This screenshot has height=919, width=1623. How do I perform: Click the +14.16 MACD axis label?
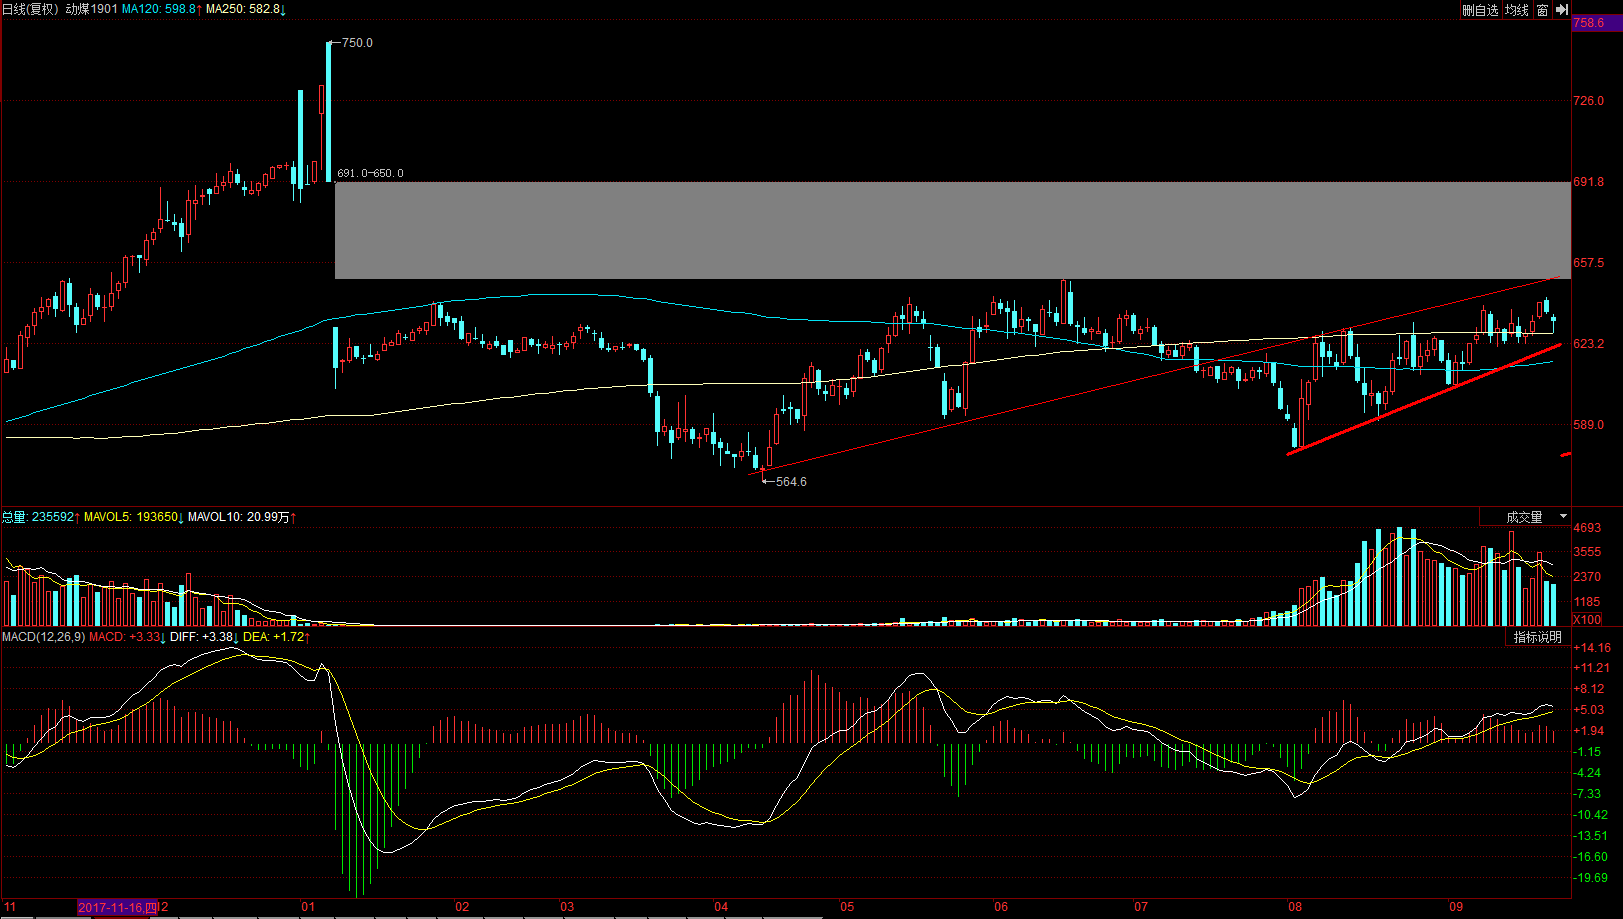point(1592,648)
